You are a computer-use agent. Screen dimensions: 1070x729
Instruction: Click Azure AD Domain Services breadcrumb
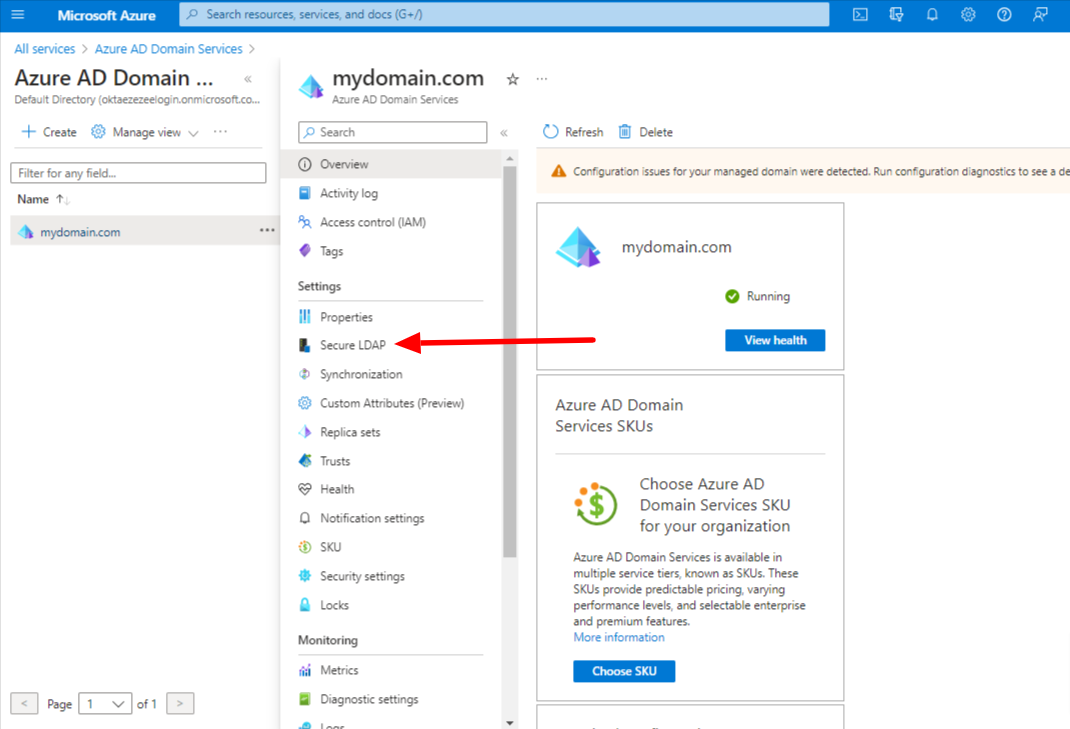coord(169,49)
